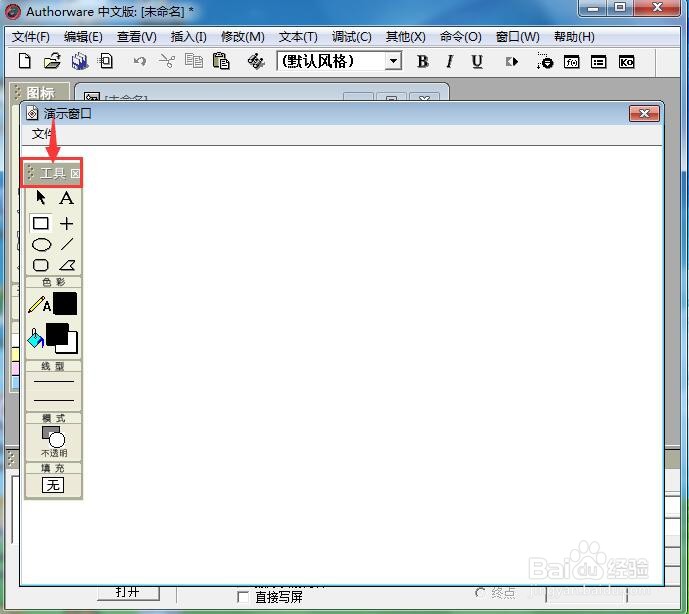Image resolution: width=689 pixels, height=614 pixels.
Task: Open the 文本(T) menu
Action: [298, 36]
